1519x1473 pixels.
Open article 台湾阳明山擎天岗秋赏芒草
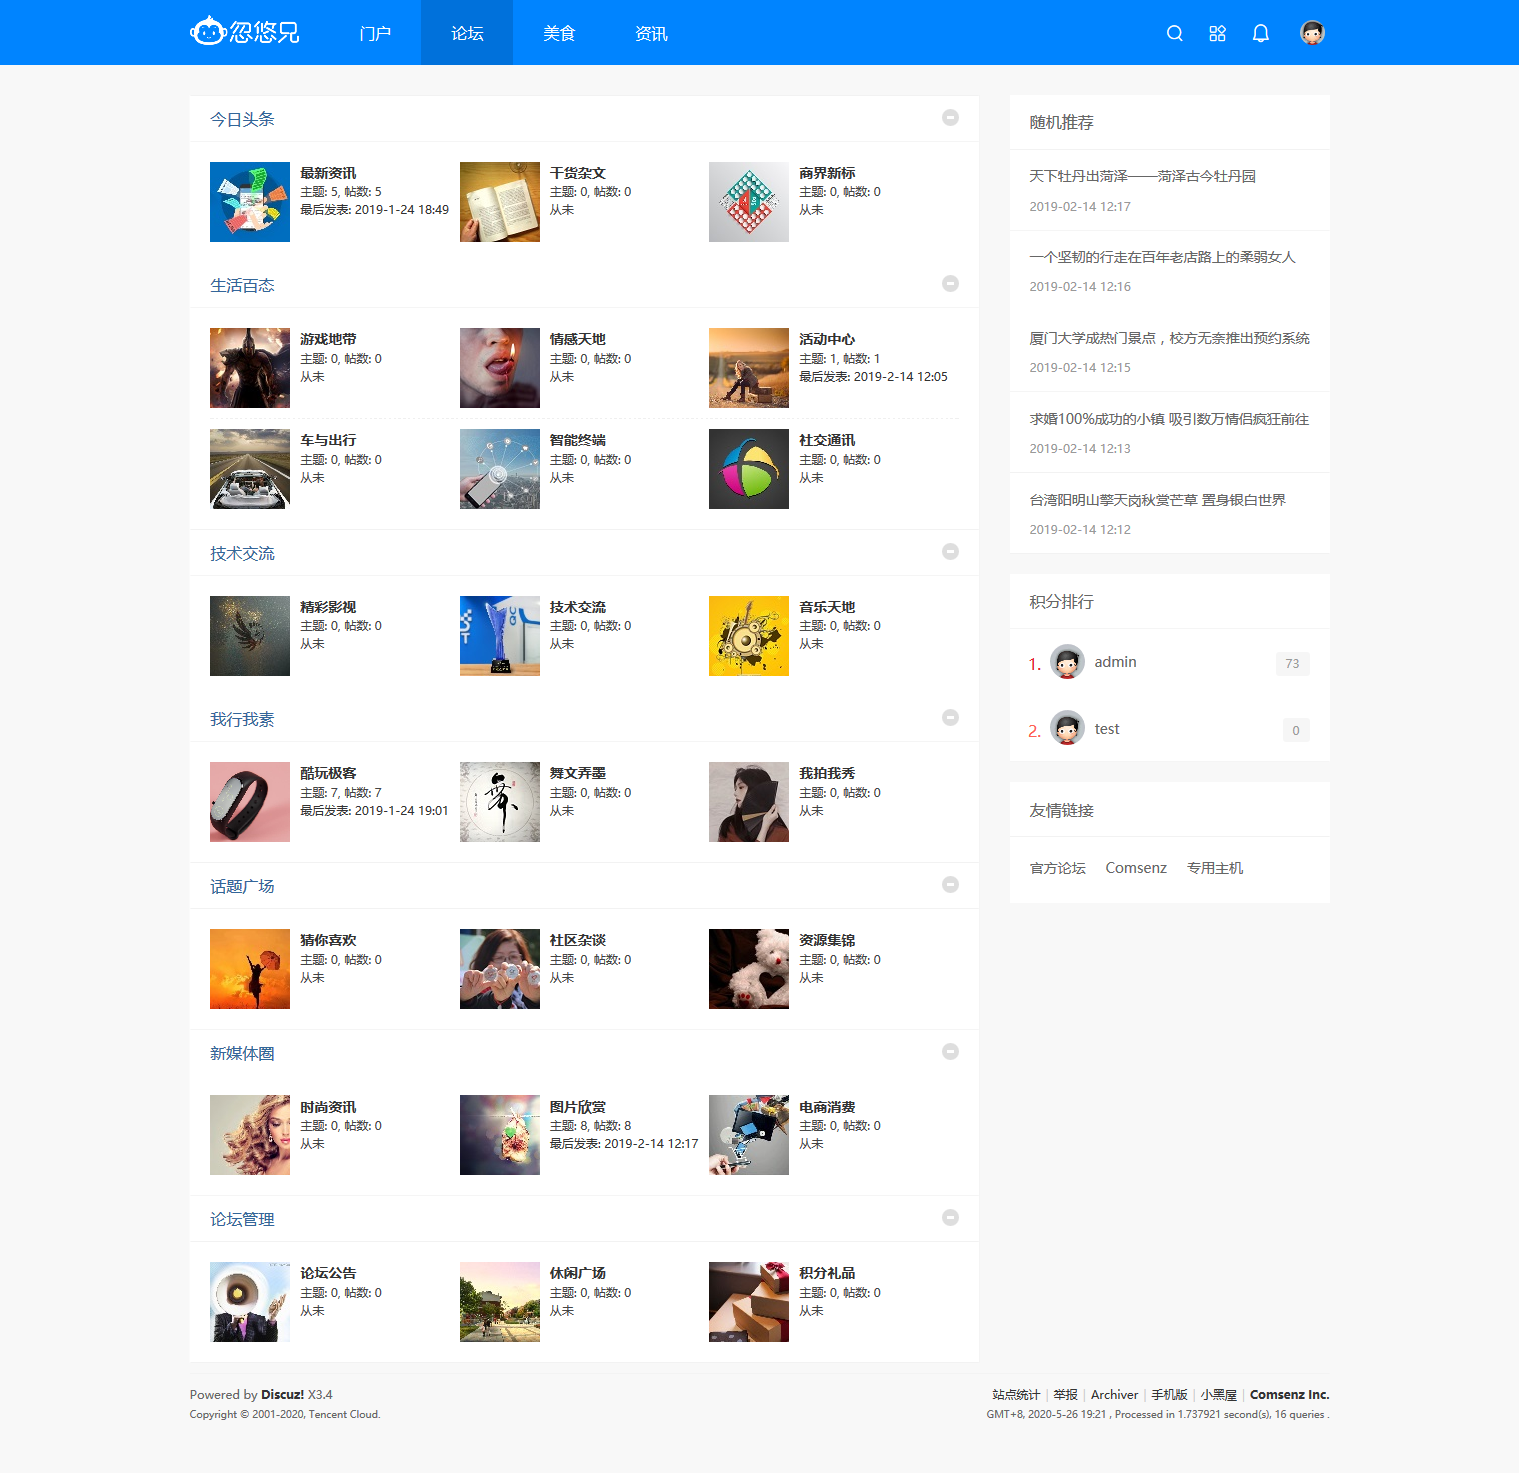coord(1157,500)
